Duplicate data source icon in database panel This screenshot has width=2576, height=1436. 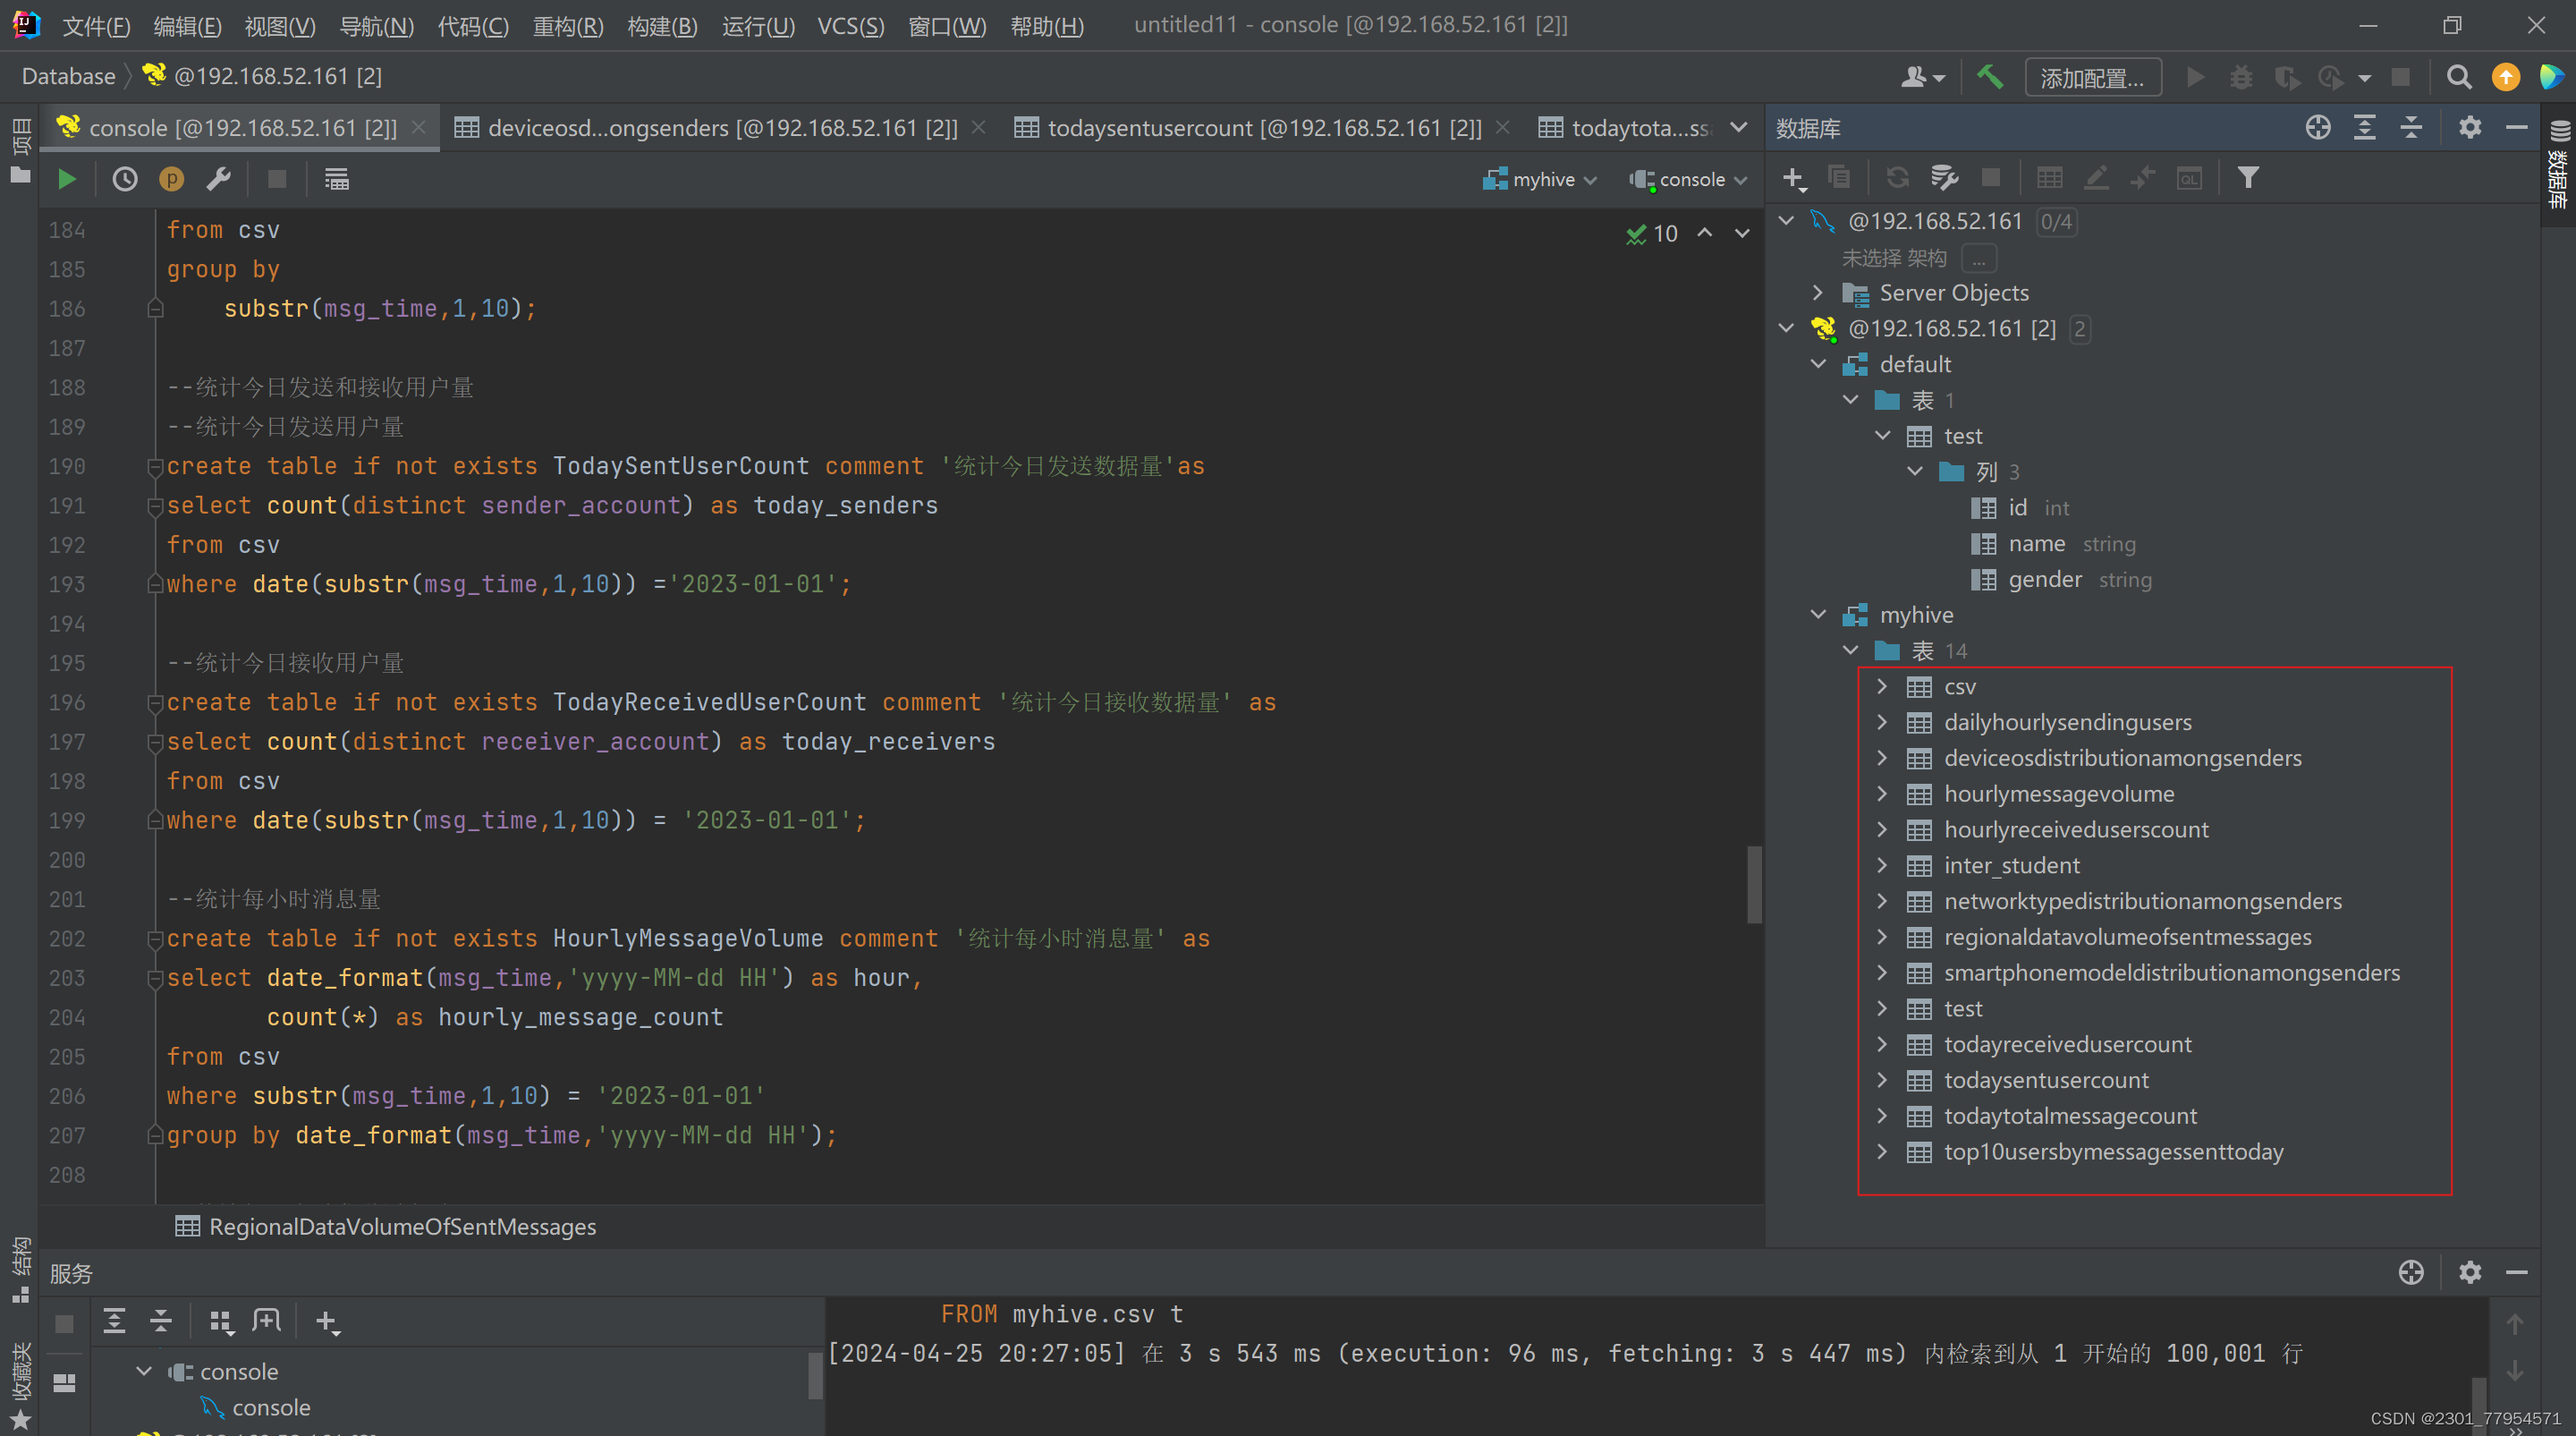pyautogui.click(x=1839, y=178)
